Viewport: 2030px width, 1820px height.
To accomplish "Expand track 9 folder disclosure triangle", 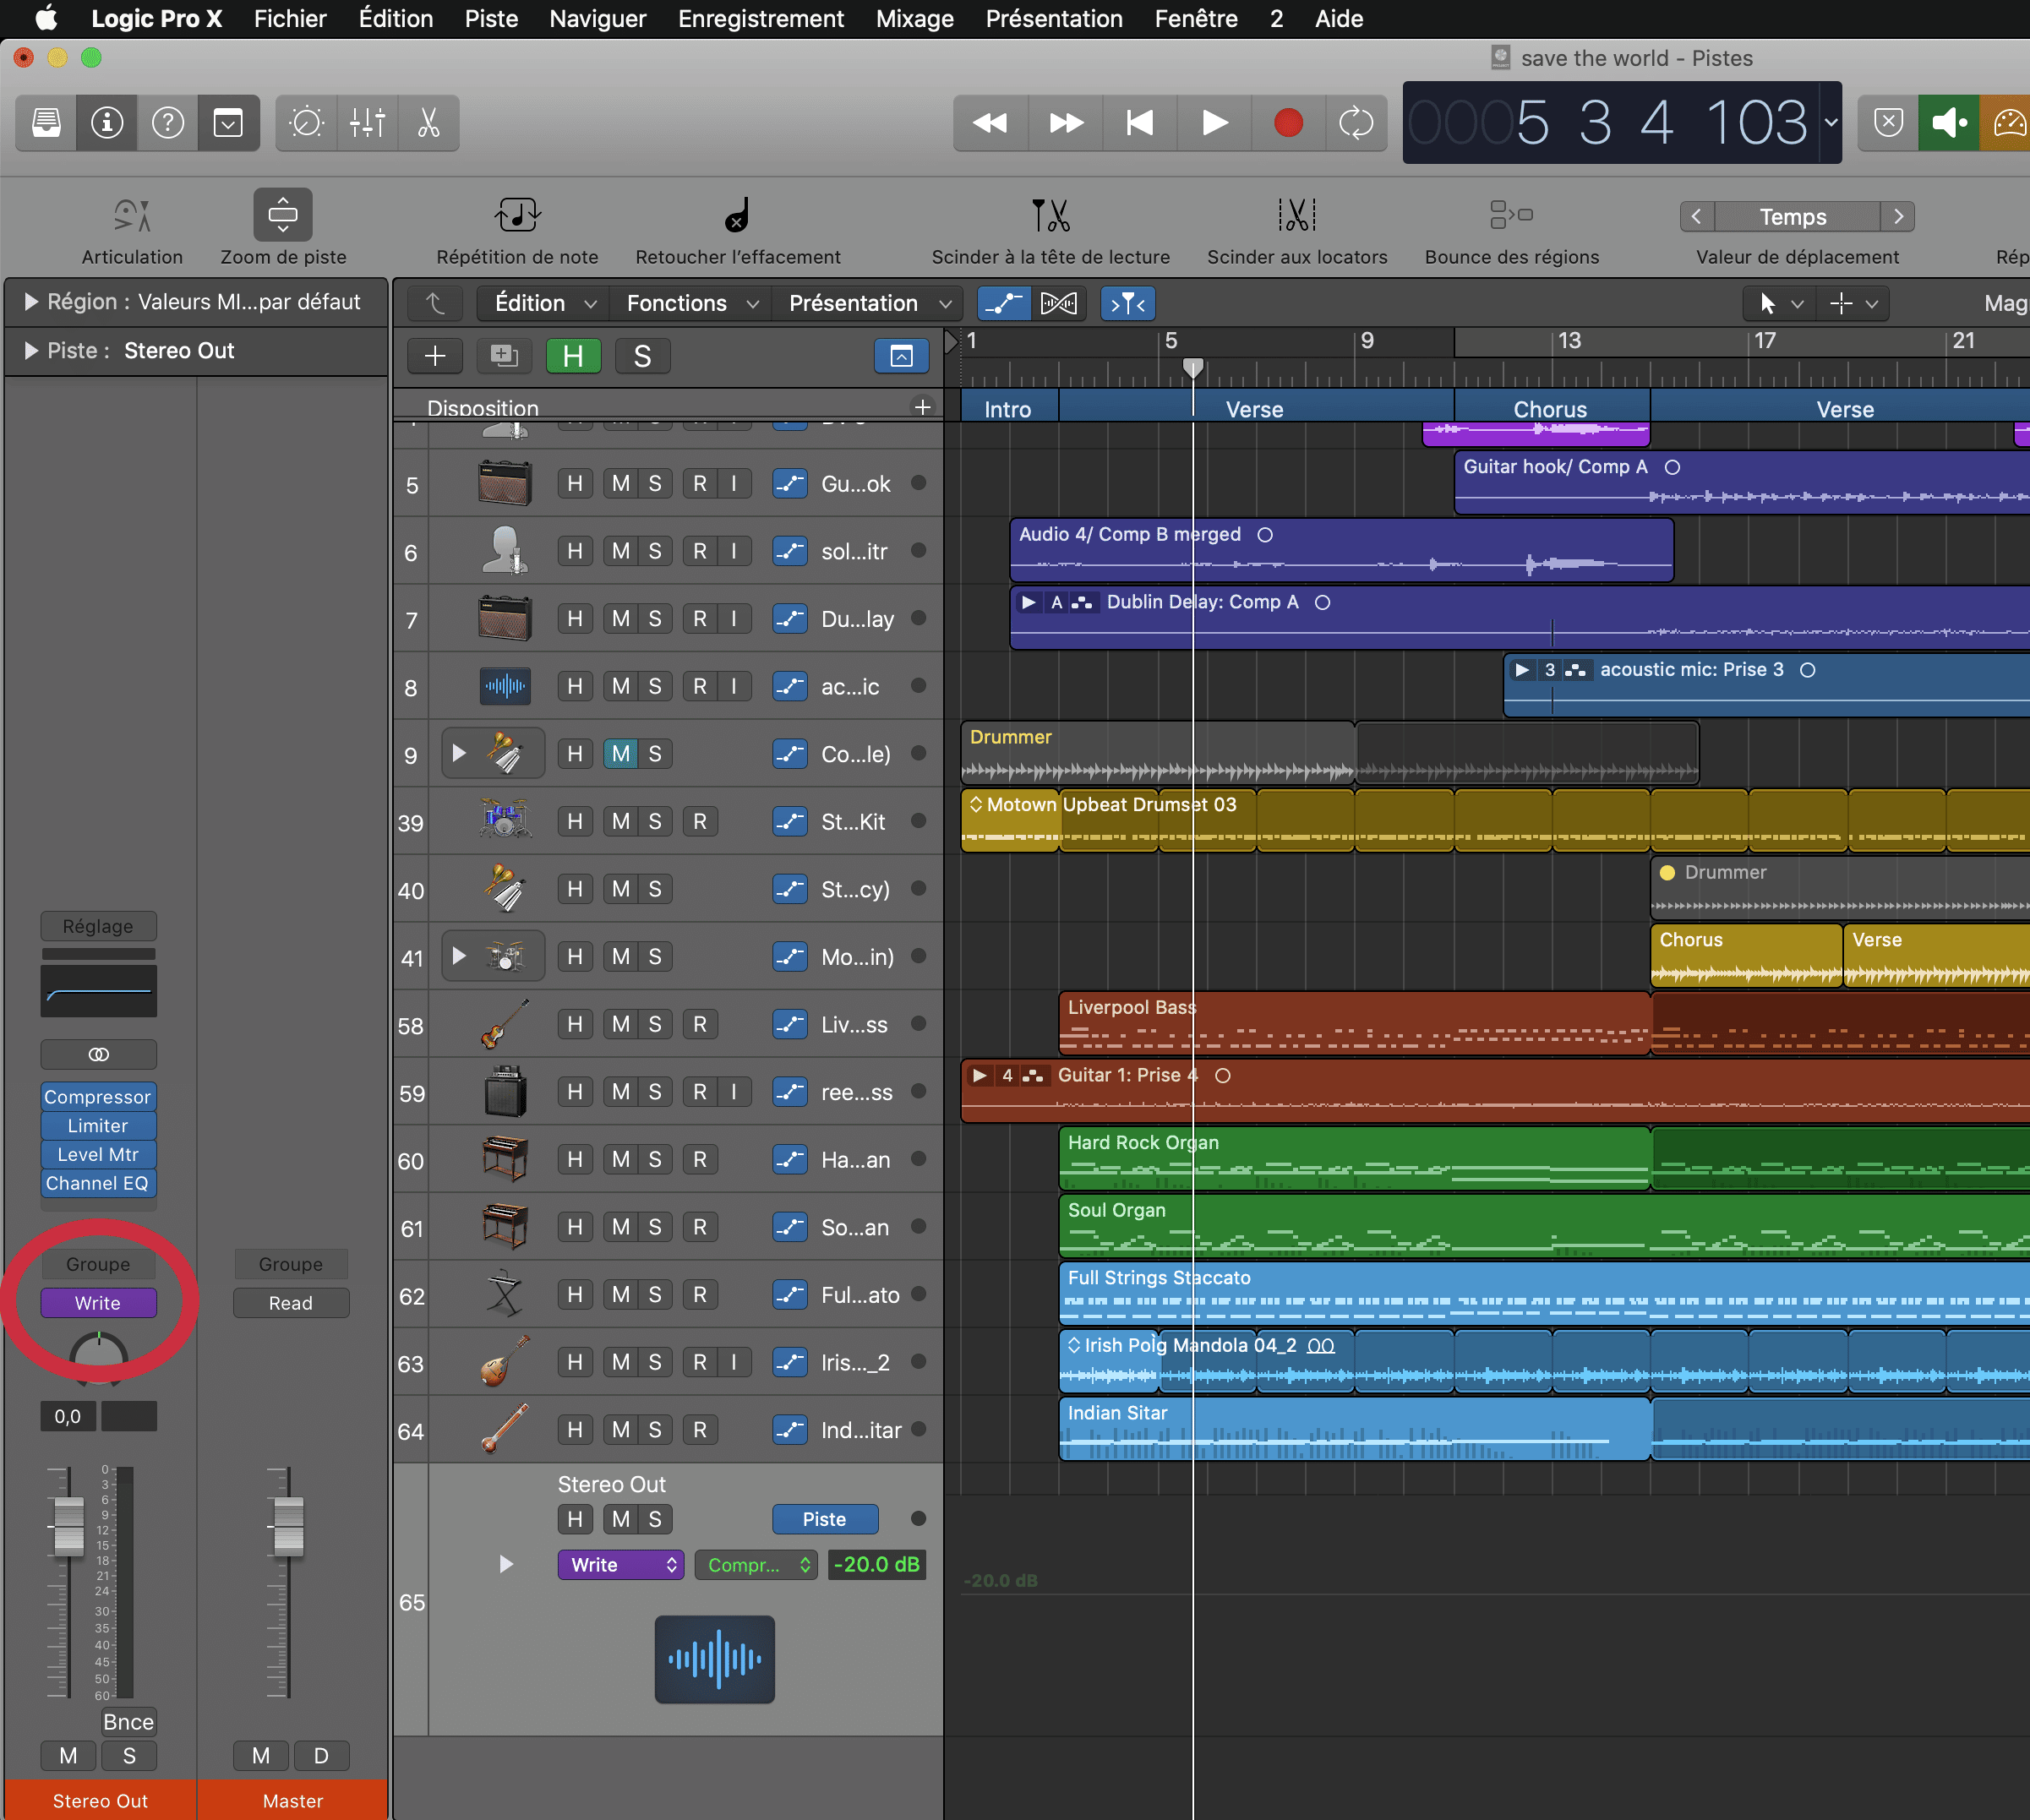I will coord(459,753).
